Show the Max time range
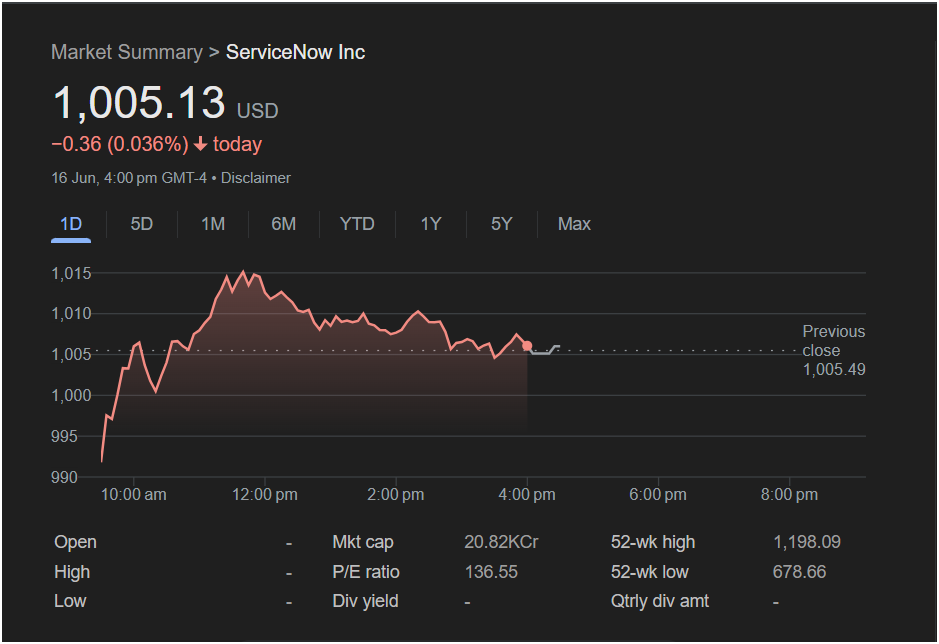 [x=574, y=224]
